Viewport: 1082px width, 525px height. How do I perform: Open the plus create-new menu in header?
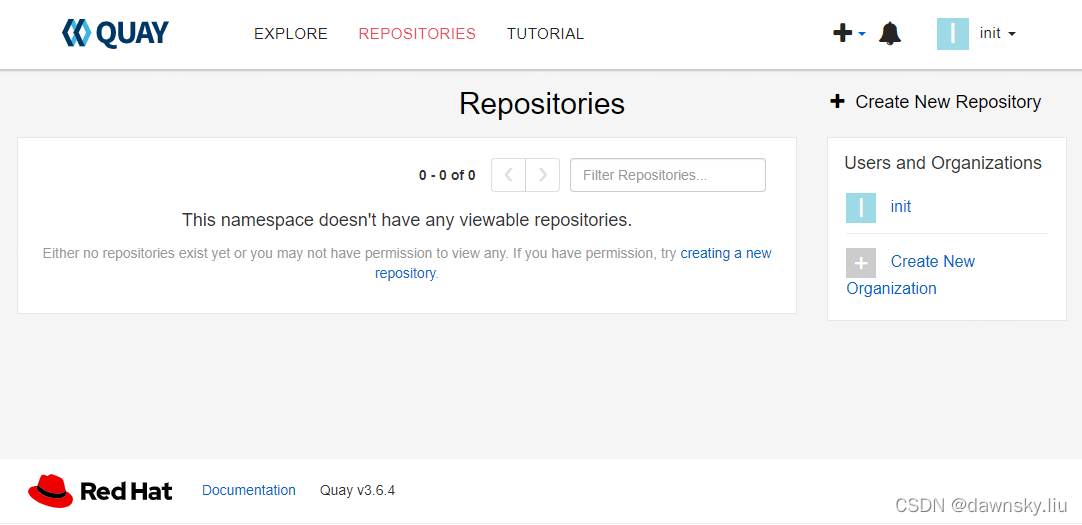click(x=849, y=33)
